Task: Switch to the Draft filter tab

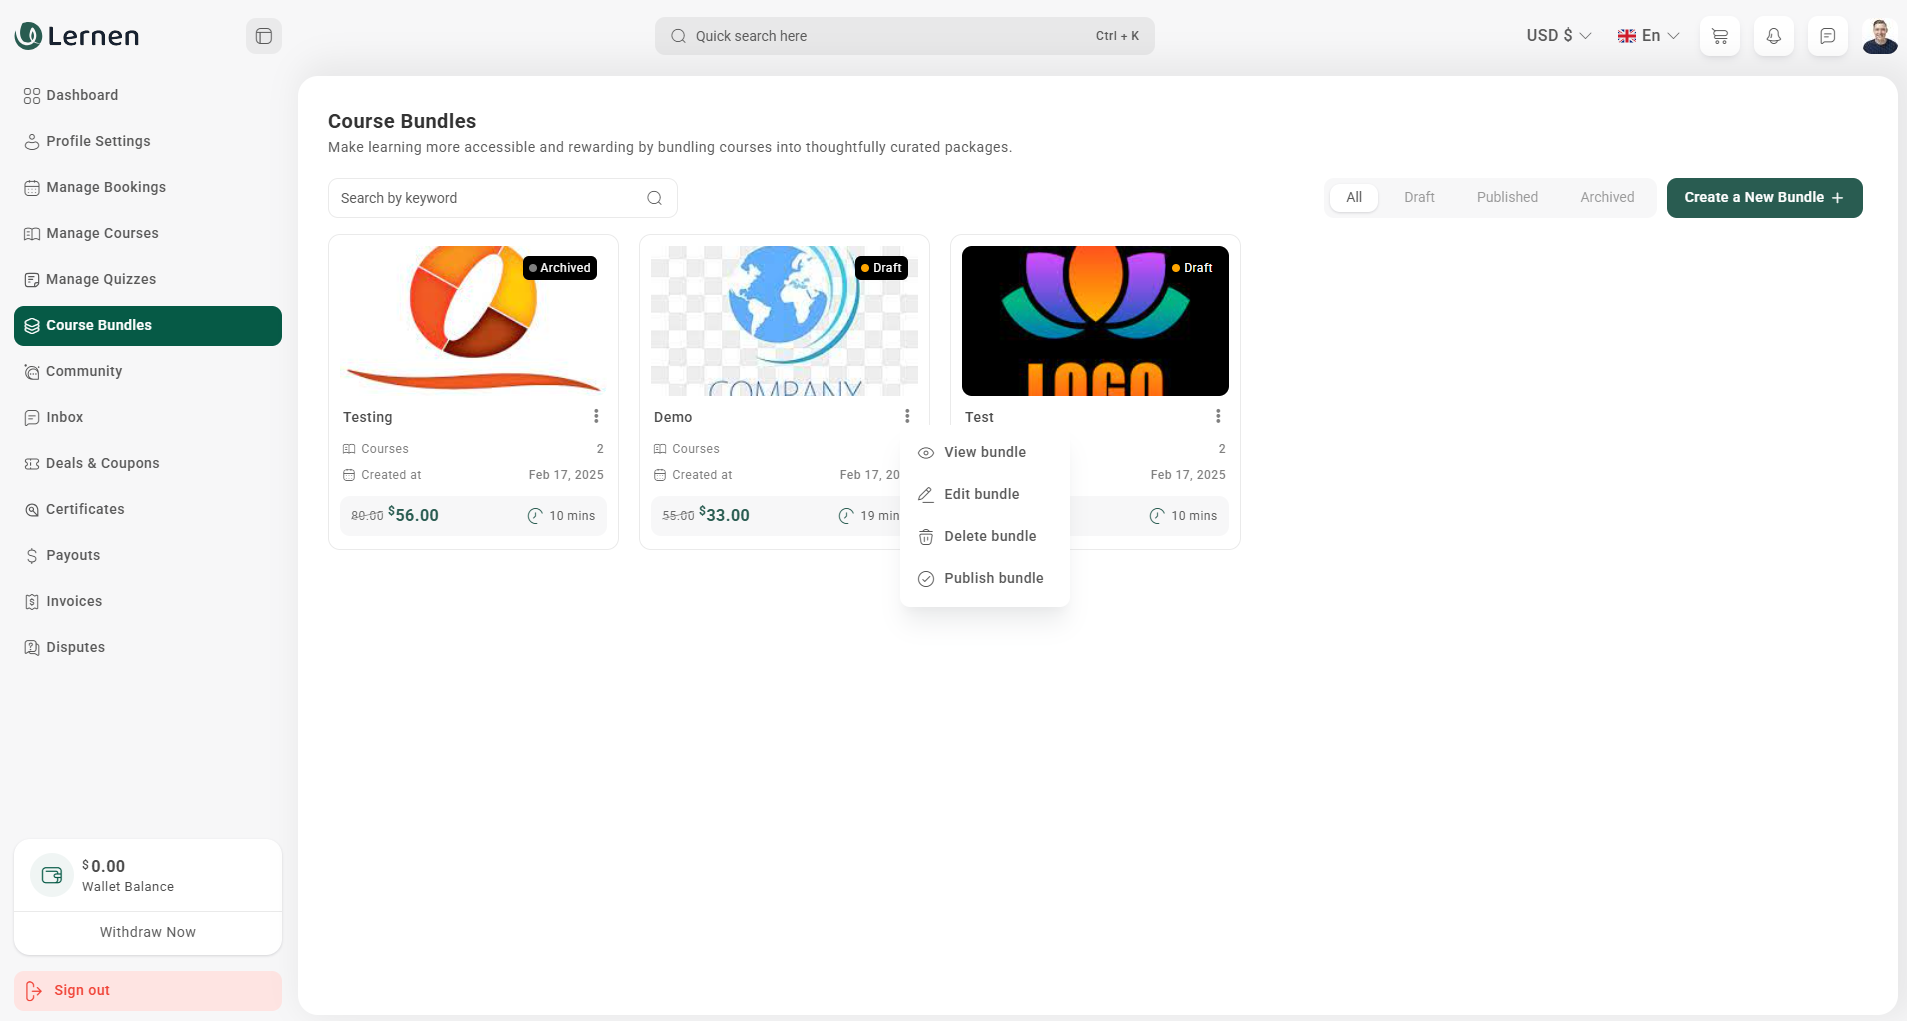Action: (x=1419, y=197)
